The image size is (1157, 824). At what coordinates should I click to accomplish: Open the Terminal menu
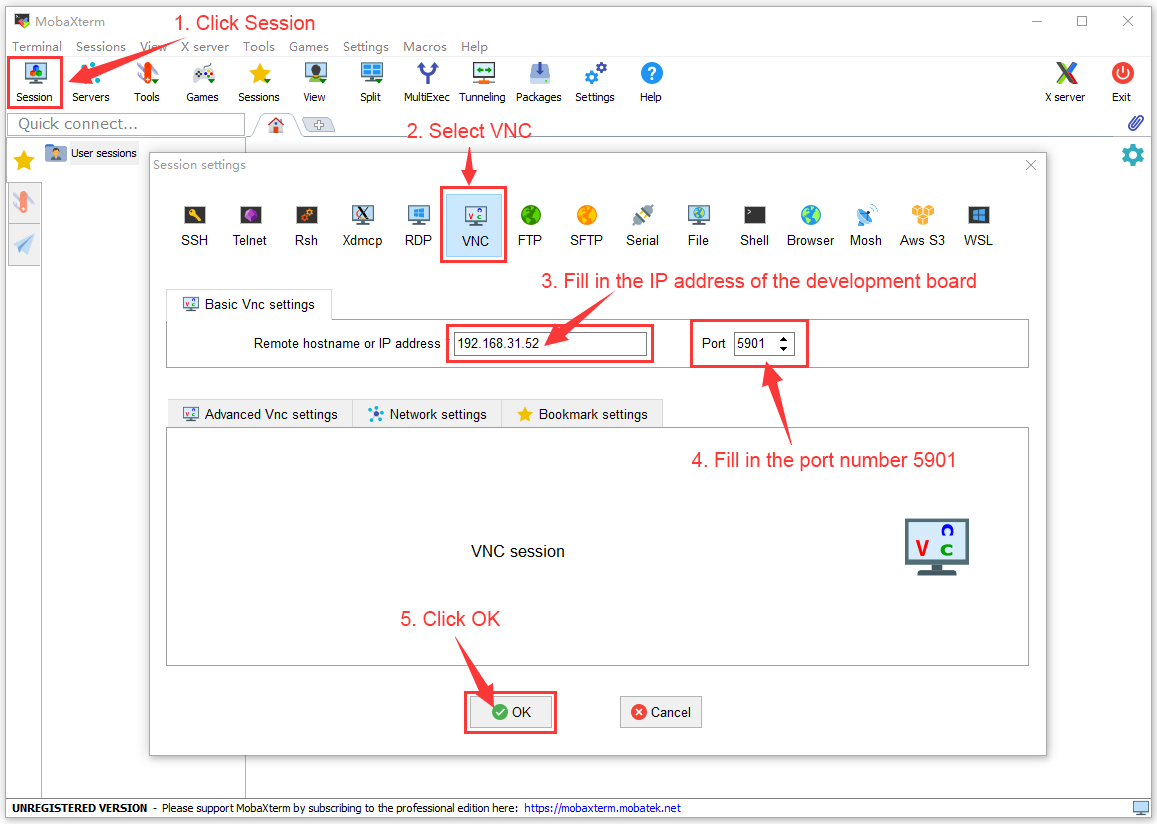click(37, 46)
